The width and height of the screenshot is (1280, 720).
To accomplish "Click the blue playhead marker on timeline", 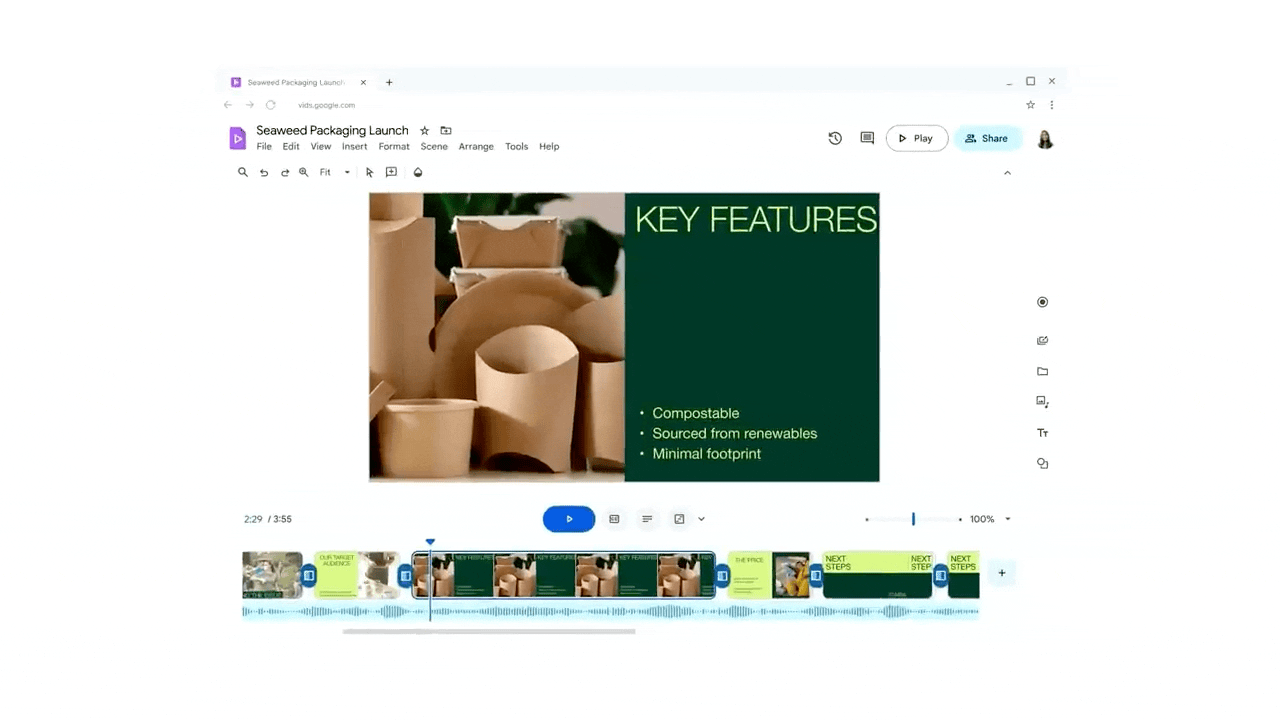I will 430,542.
